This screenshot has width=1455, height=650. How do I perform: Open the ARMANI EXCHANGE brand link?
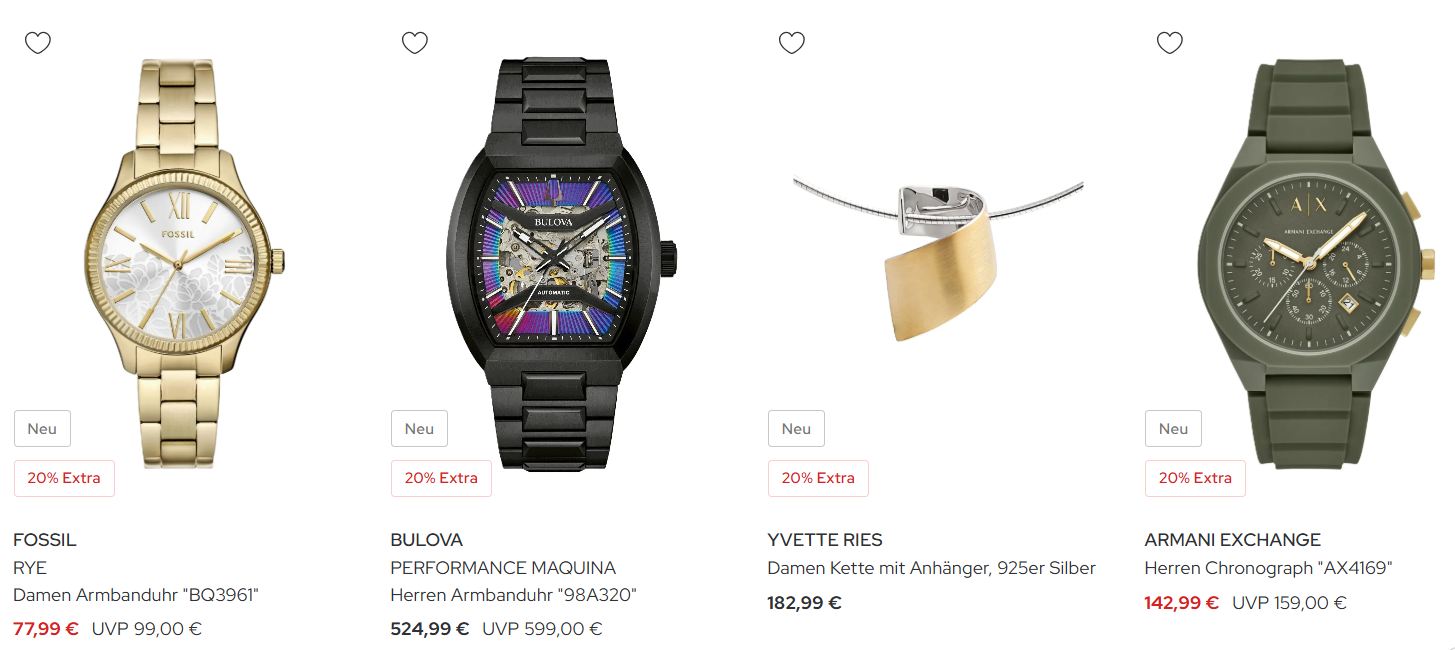click(1232, 540)
